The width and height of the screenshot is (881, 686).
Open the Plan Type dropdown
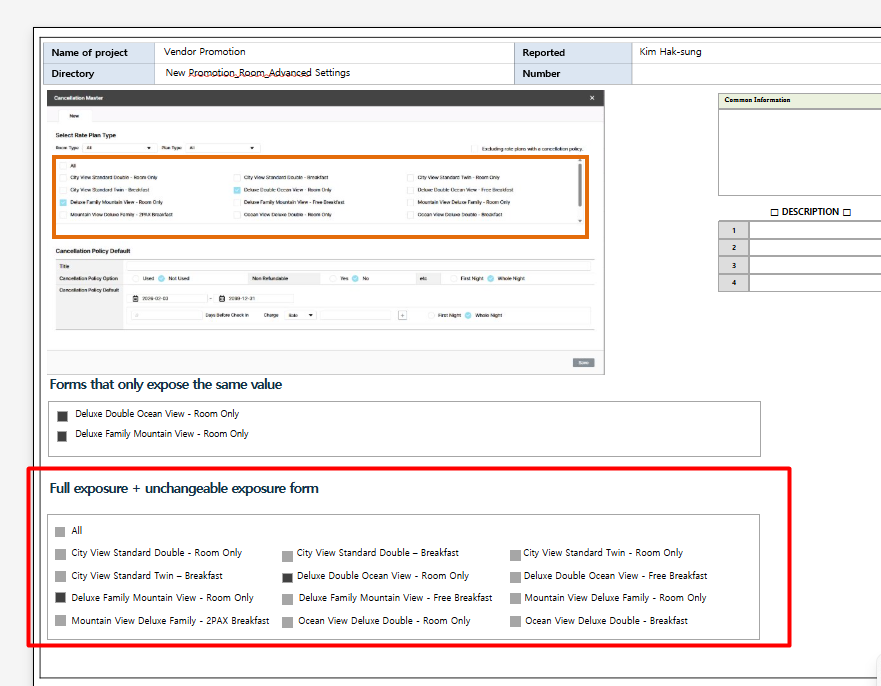[222, 148]
